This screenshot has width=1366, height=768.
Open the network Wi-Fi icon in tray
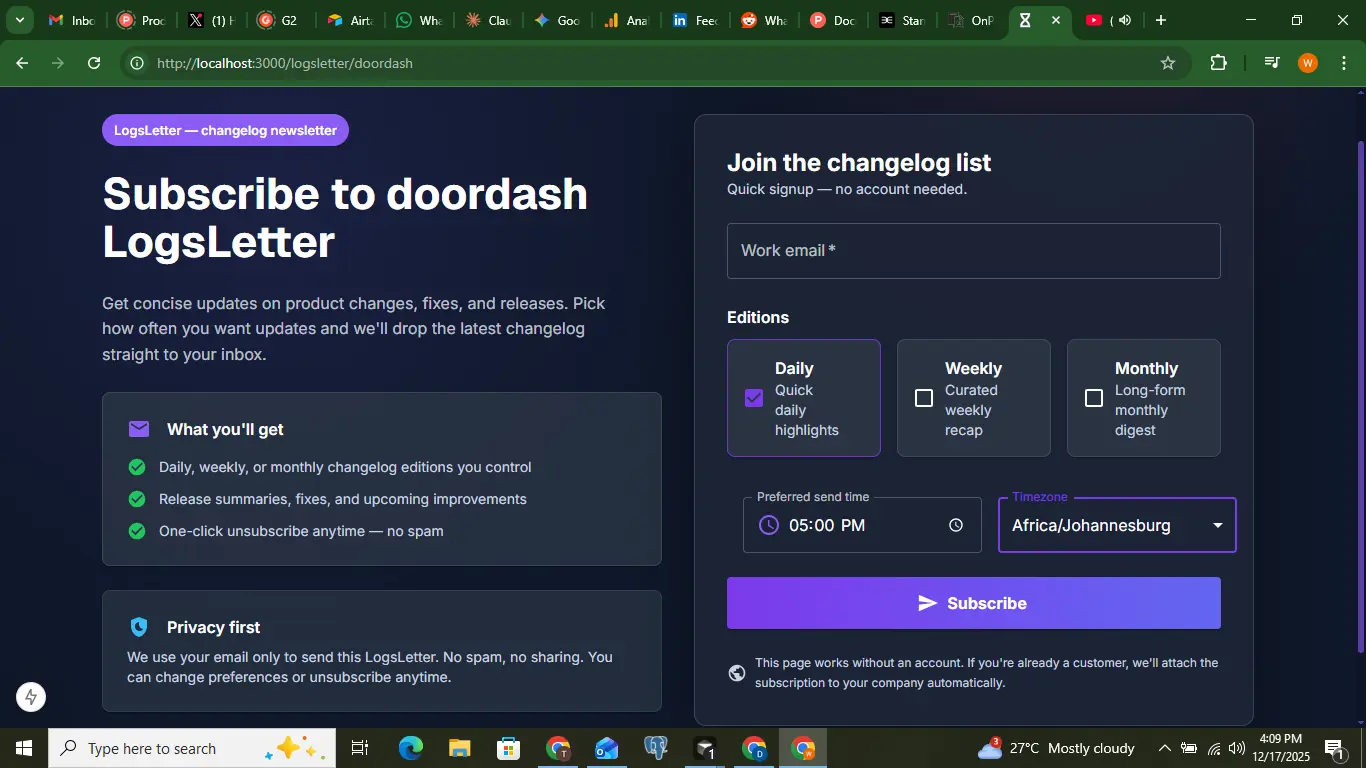1214,748
